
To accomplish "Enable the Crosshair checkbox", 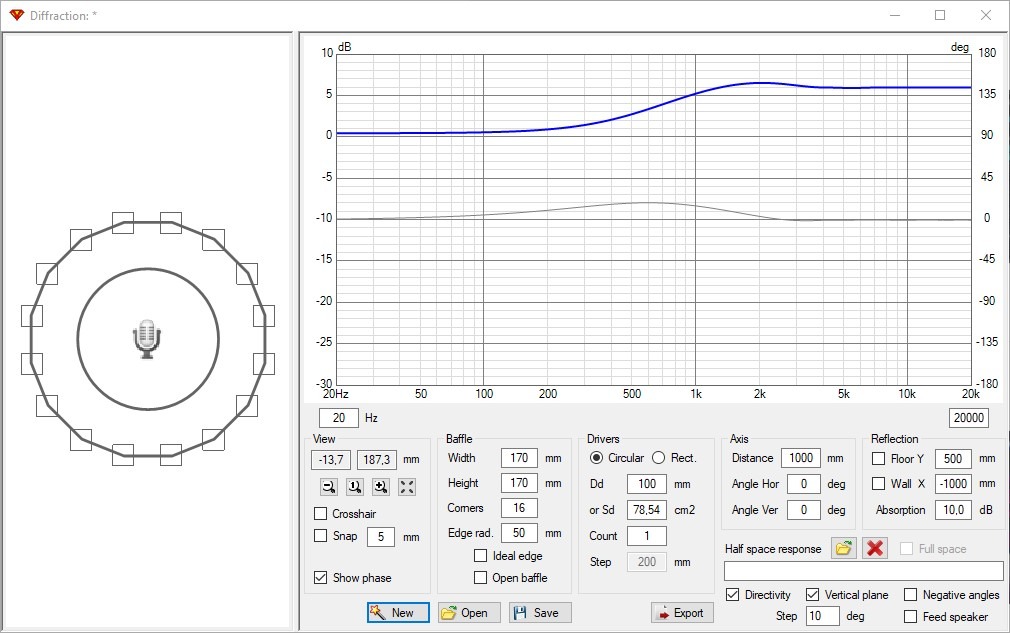I will coord(320,513).
